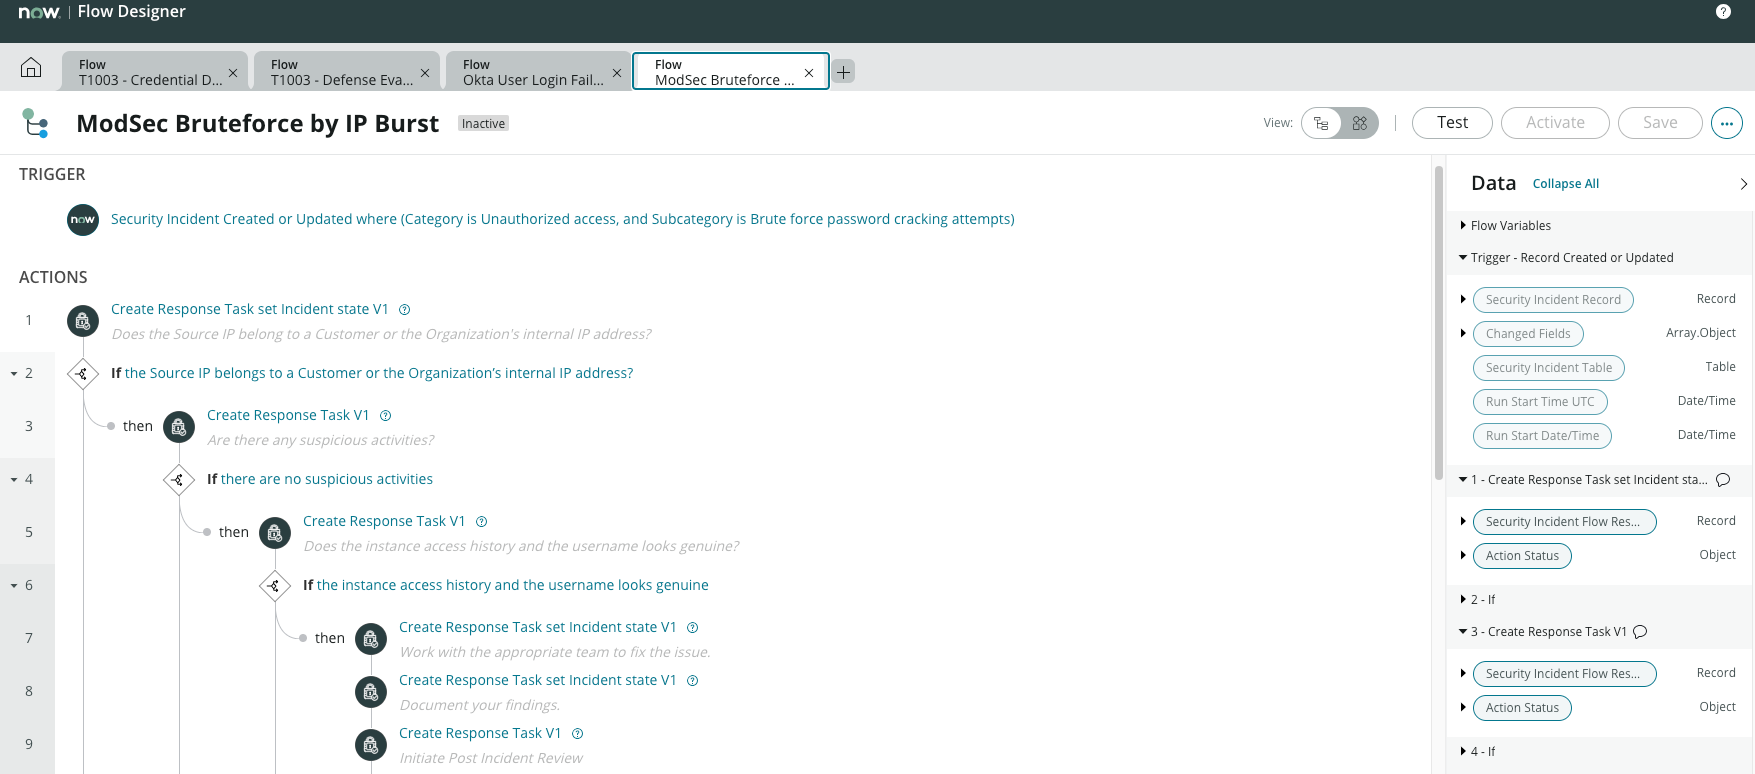The width and height of the screenshot is (1755, 774).
Task: Select the step 5 action icon
Action: (275, 533)
